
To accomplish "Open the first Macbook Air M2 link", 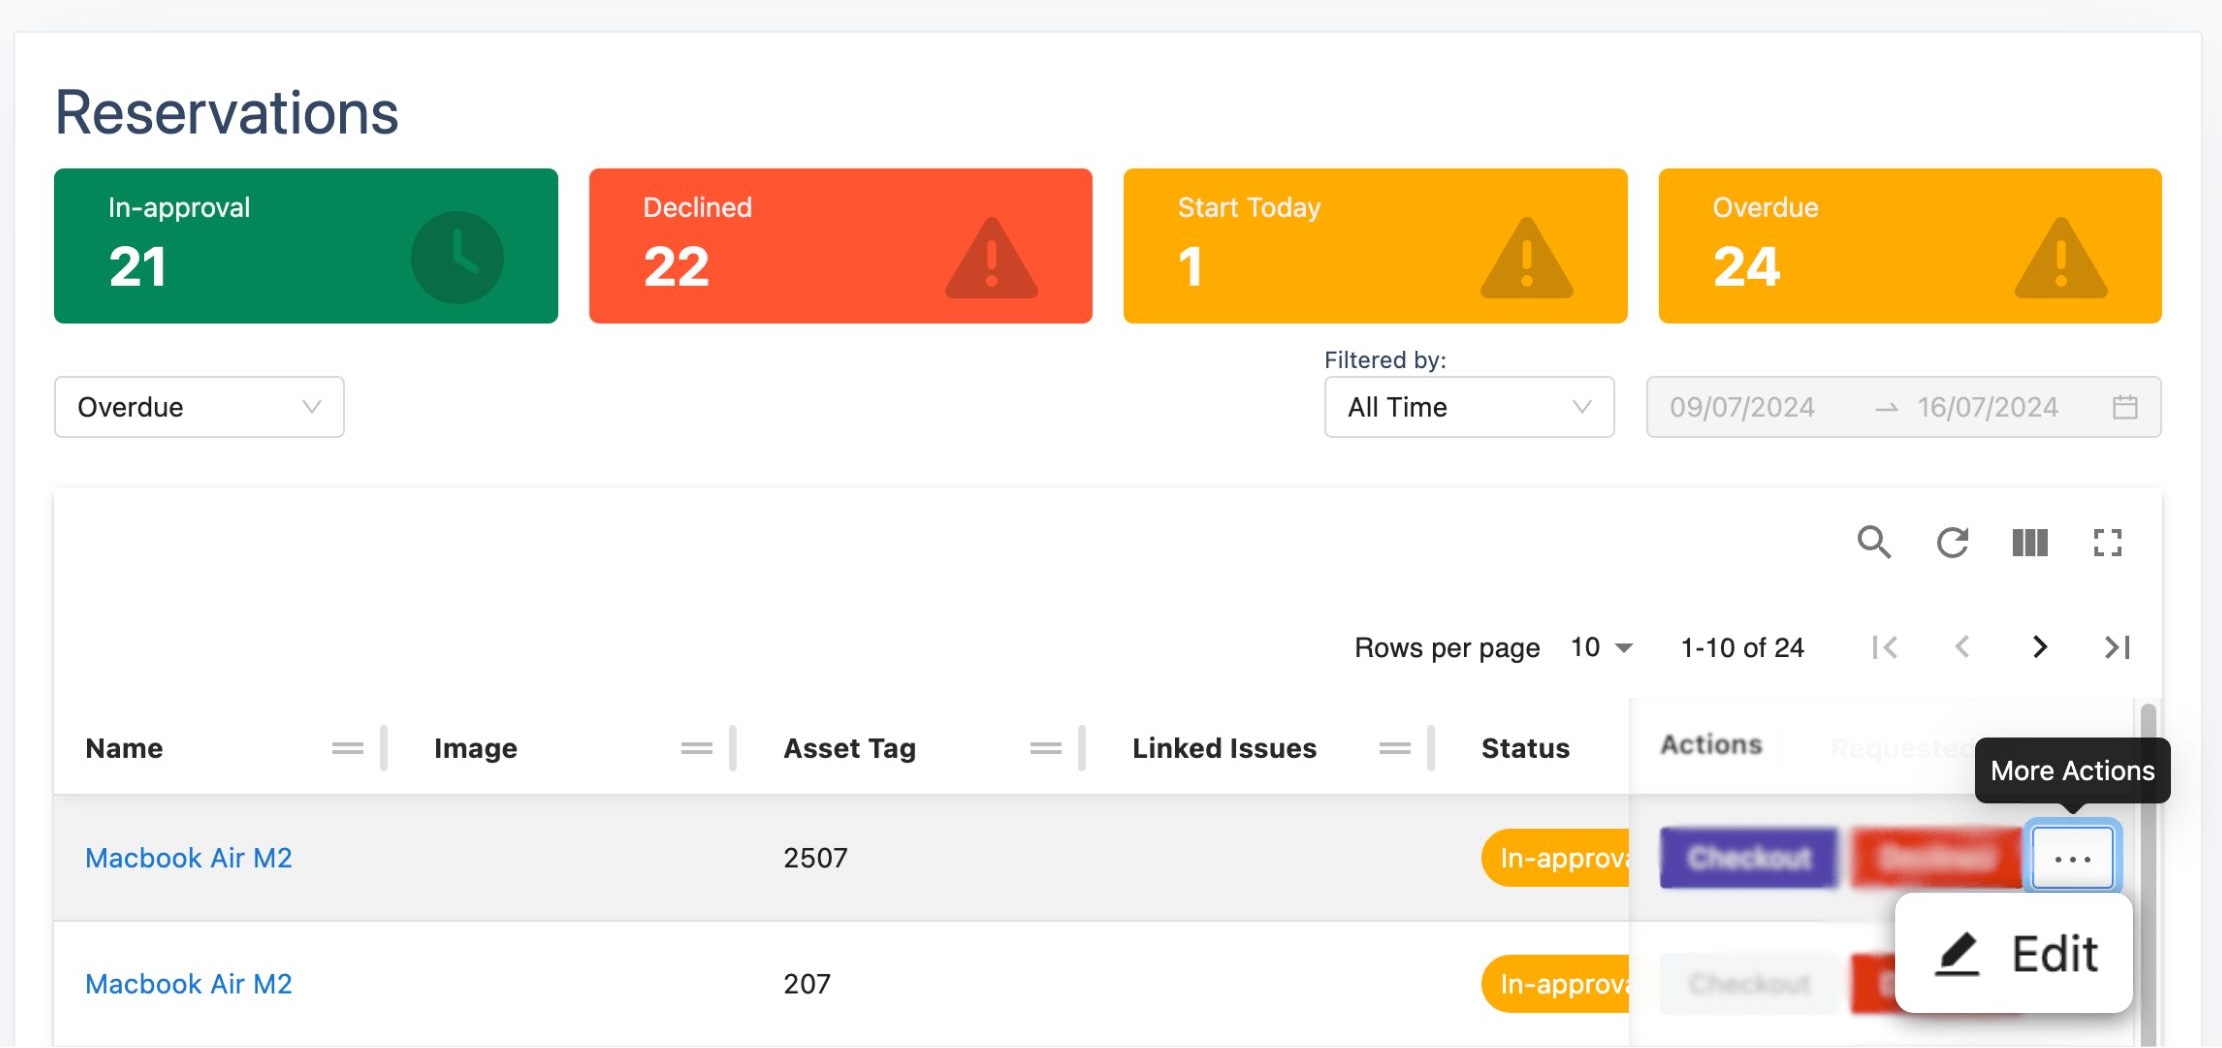I will click(188, 858).
